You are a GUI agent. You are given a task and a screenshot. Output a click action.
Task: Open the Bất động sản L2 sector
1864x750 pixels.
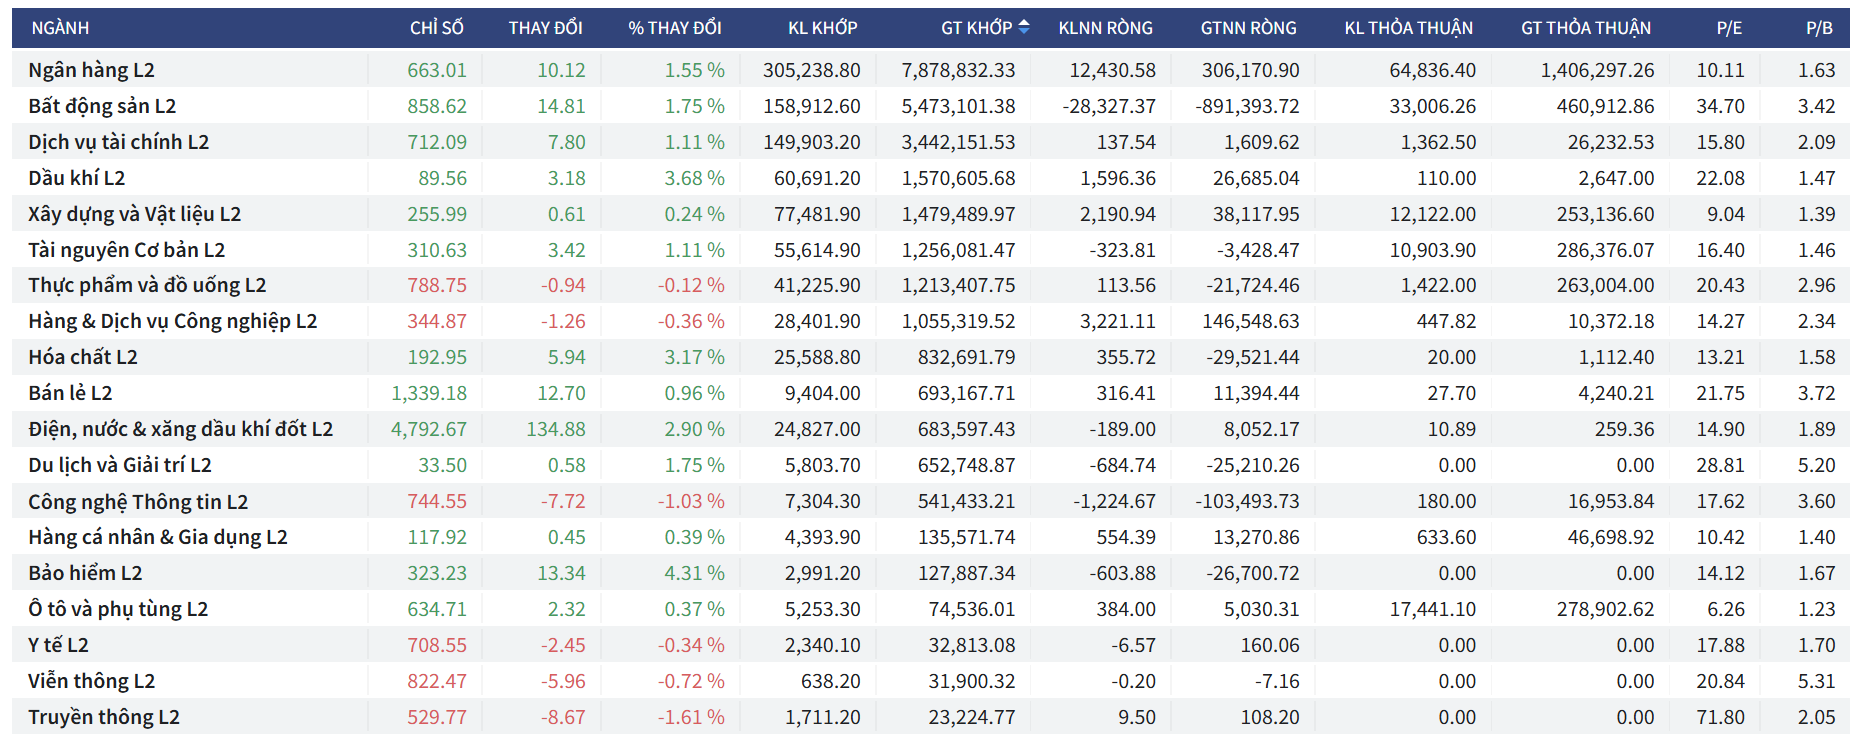pyautogui.click(x=102, y=106)
